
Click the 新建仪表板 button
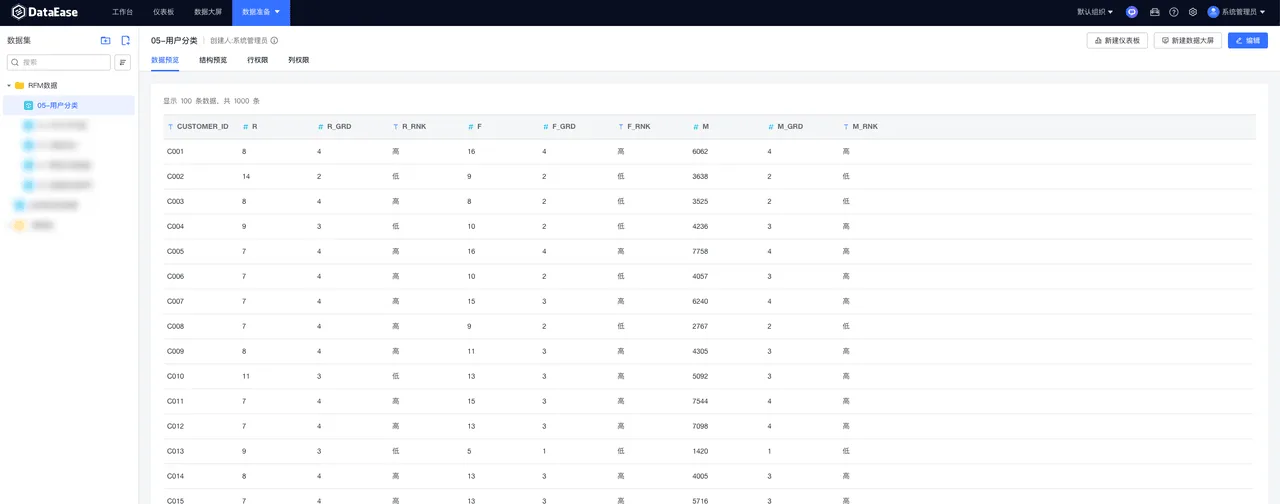1117,41
